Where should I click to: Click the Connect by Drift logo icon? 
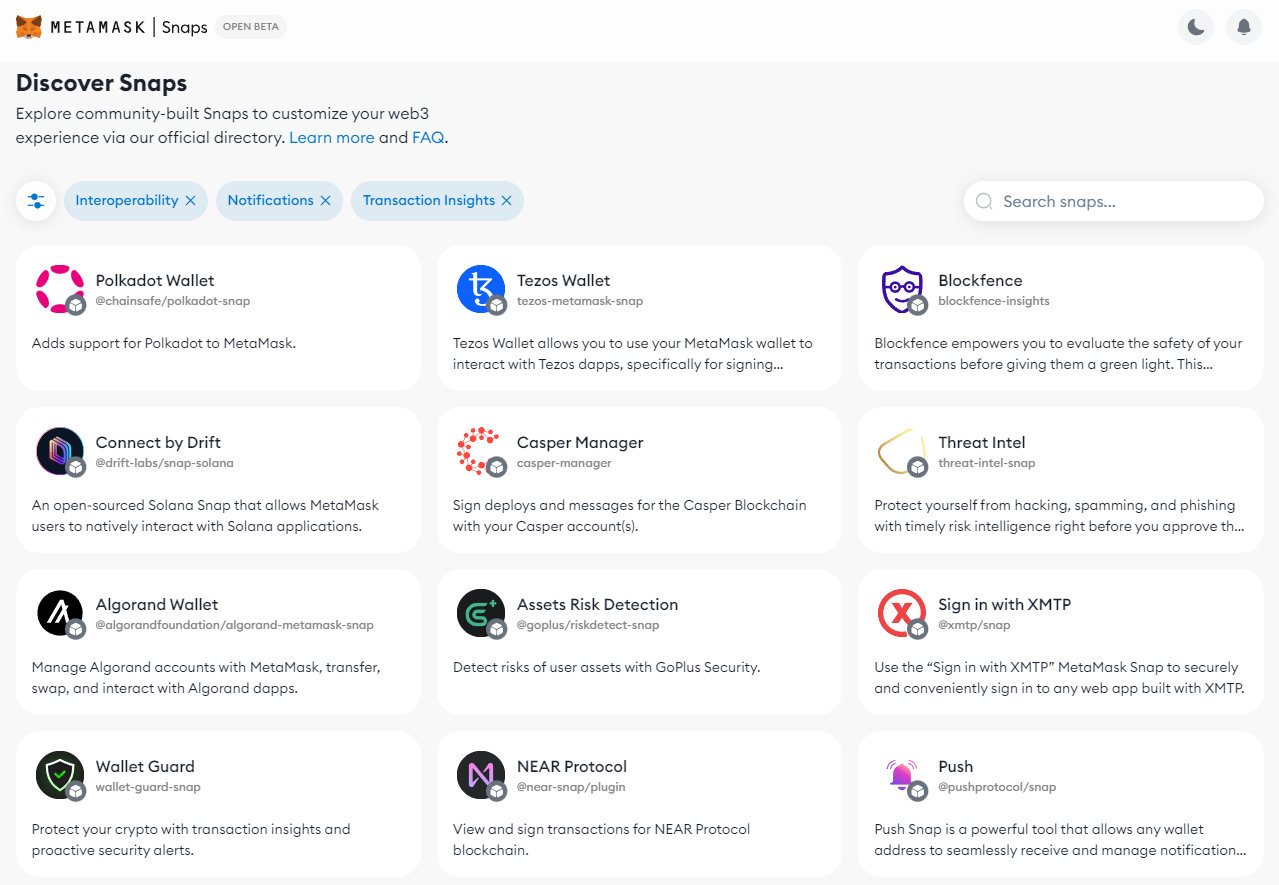point(60,451)
